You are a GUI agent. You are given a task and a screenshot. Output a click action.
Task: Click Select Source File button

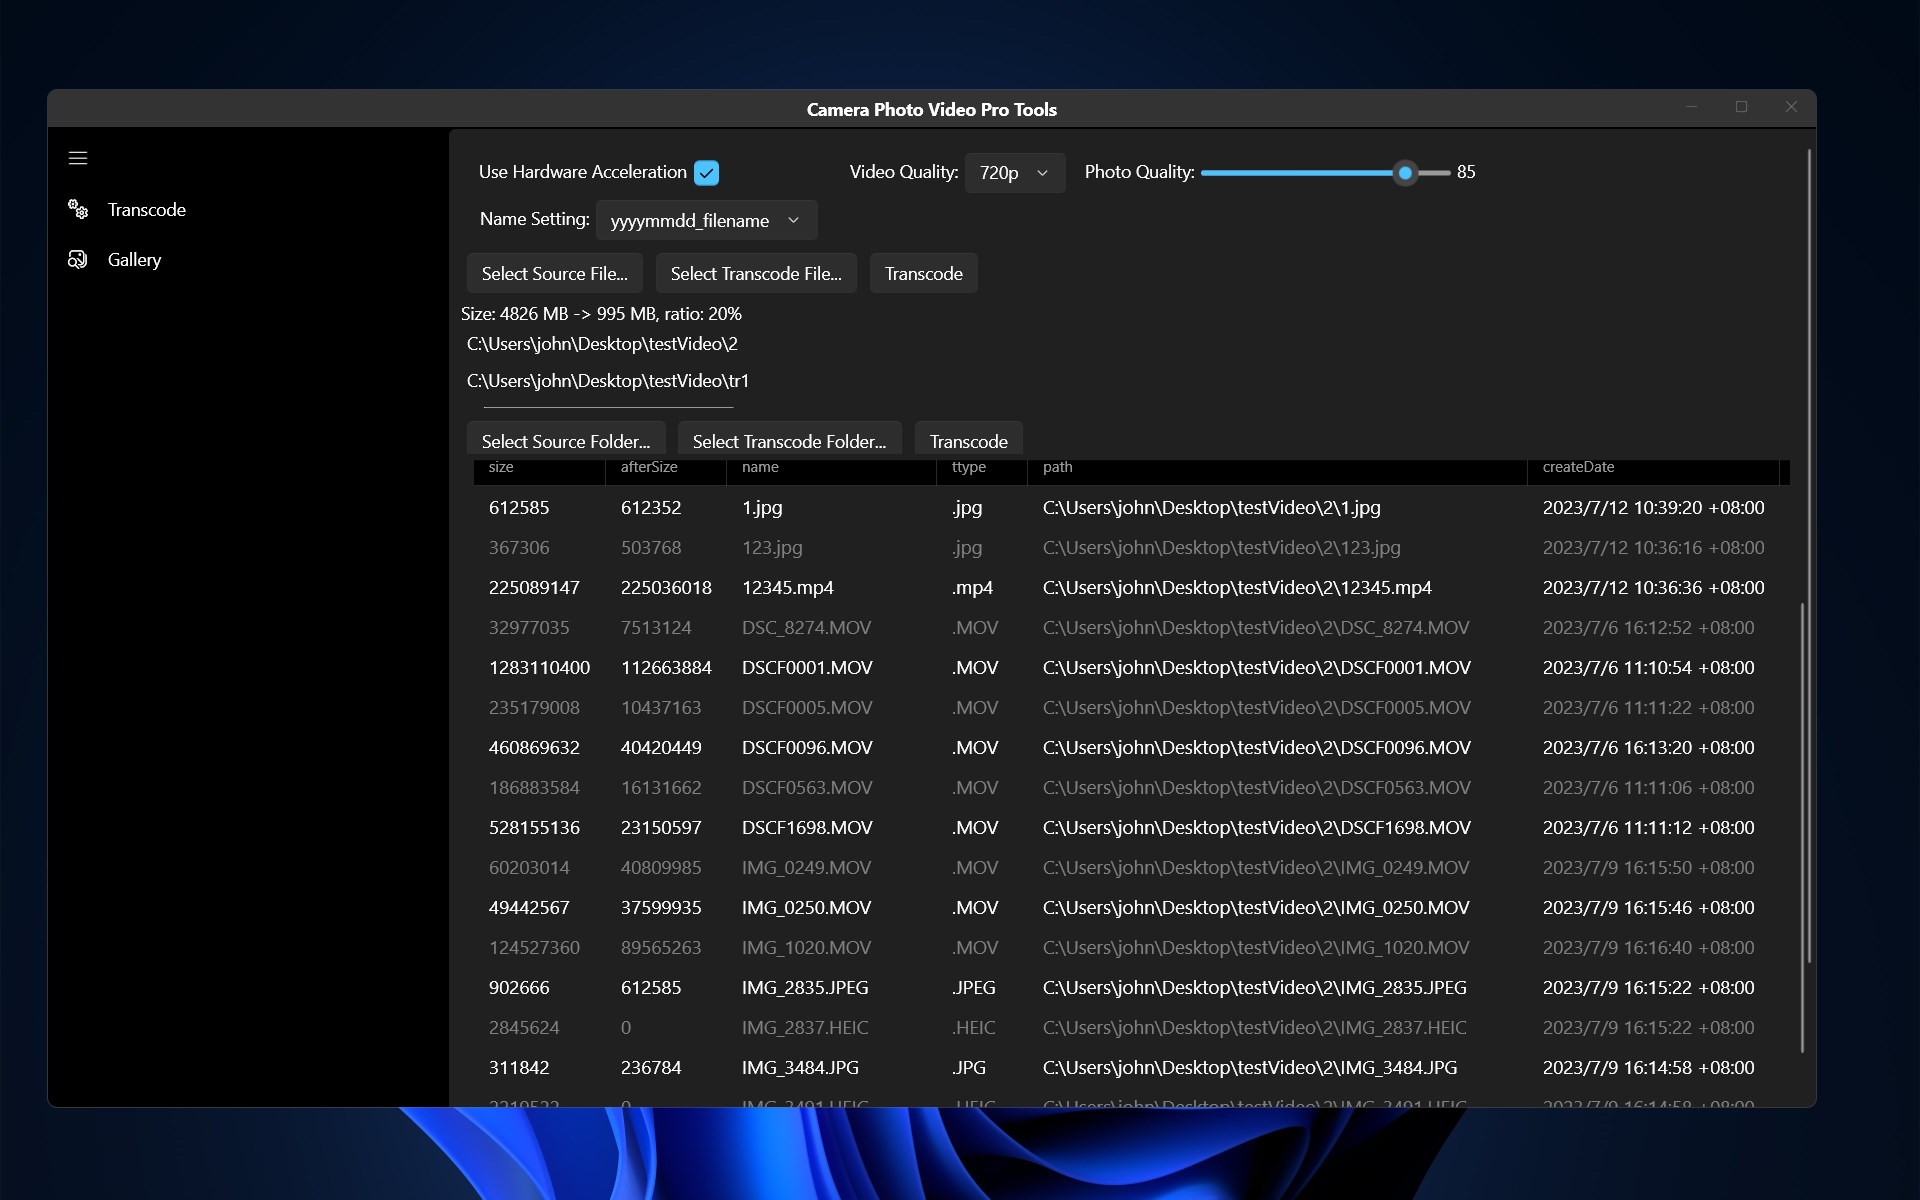click(x=554, y=273)
